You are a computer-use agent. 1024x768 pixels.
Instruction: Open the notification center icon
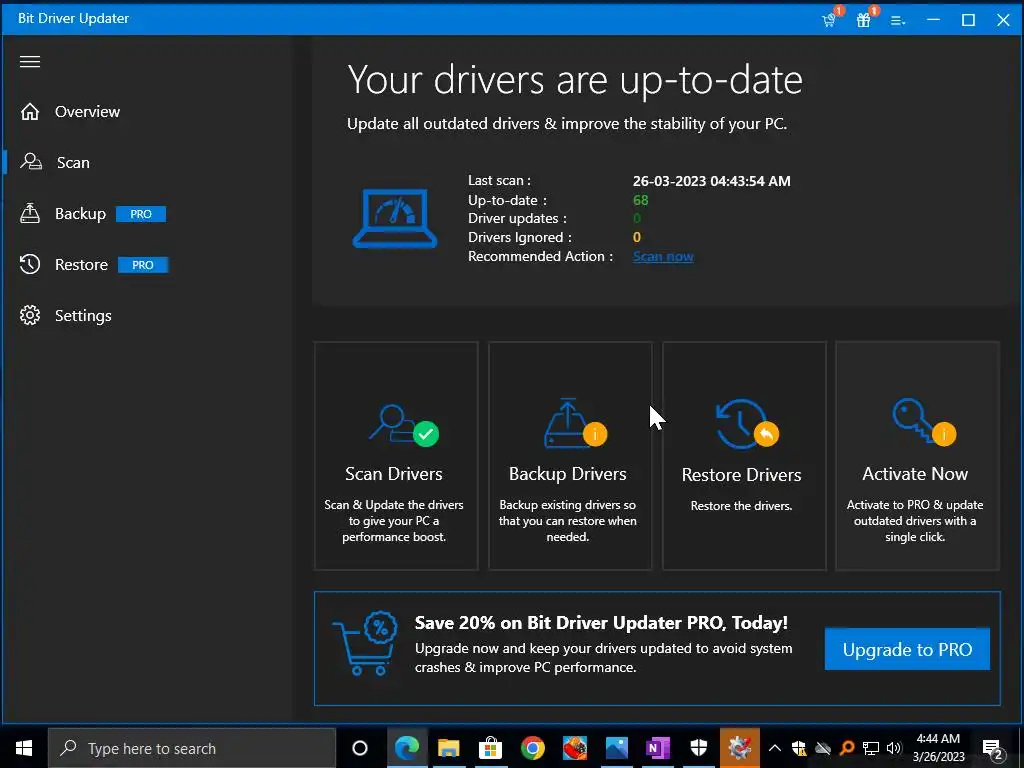click(x=993, y=749)
